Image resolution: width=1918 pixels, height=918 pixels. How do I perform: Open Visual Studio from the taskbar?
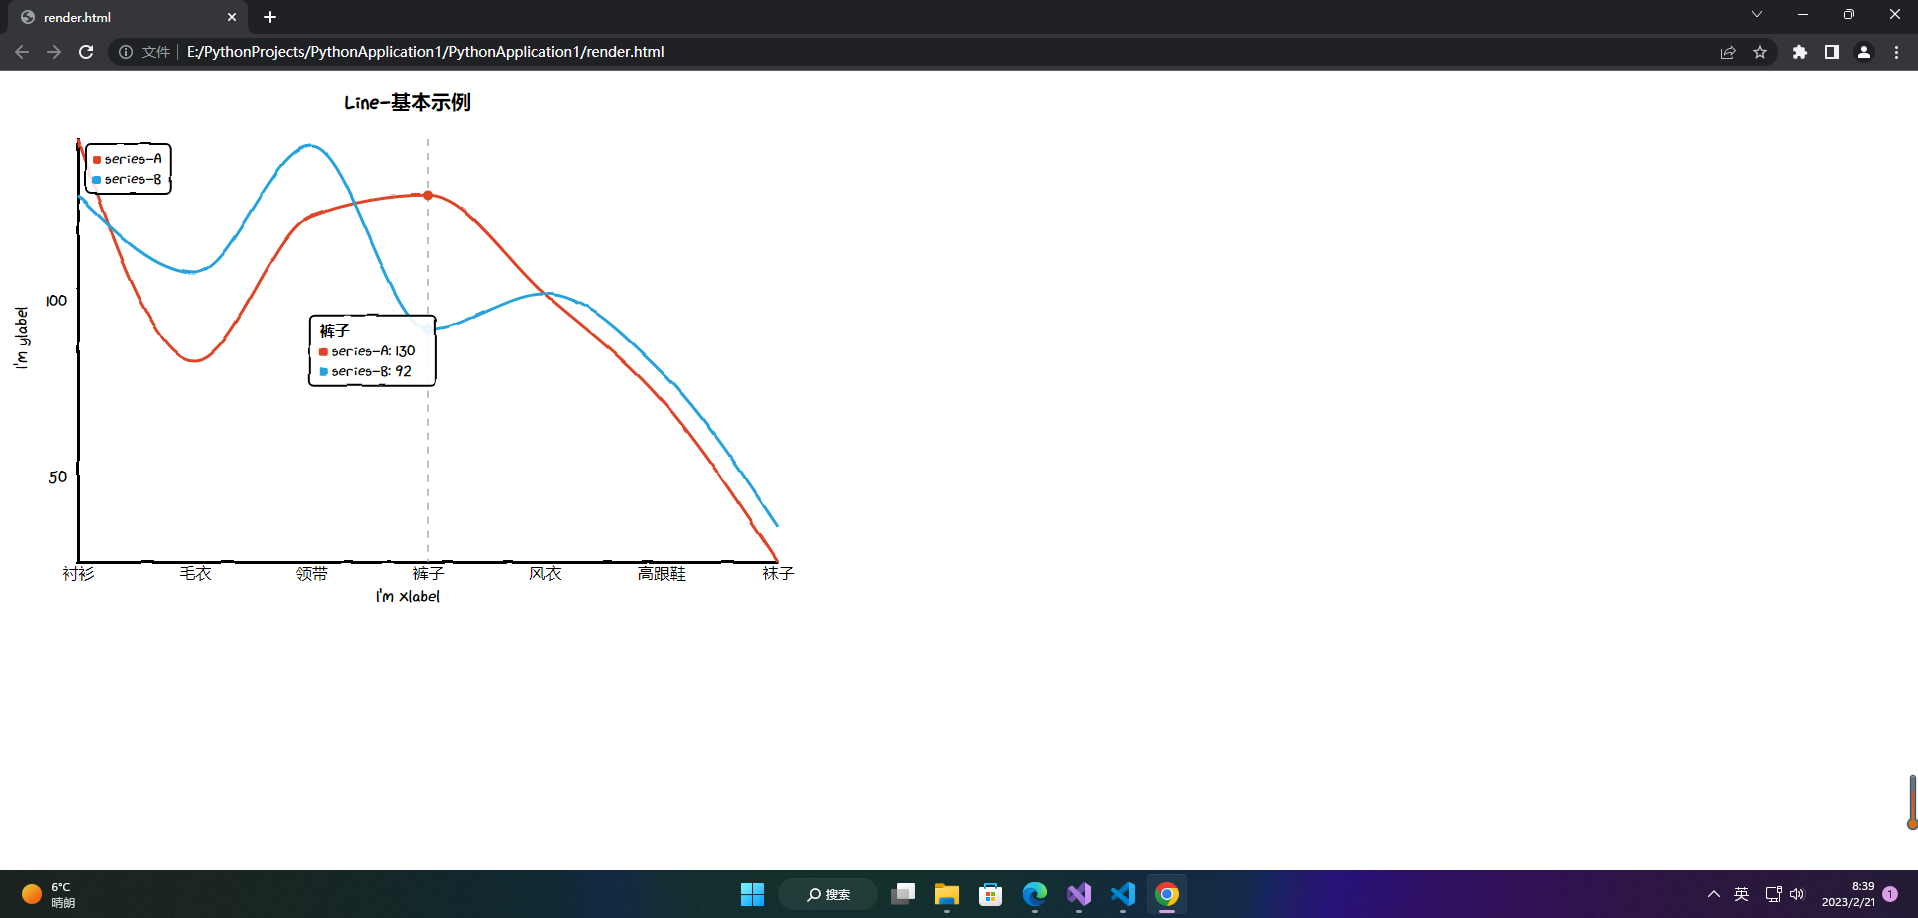tap(1079, 894)
